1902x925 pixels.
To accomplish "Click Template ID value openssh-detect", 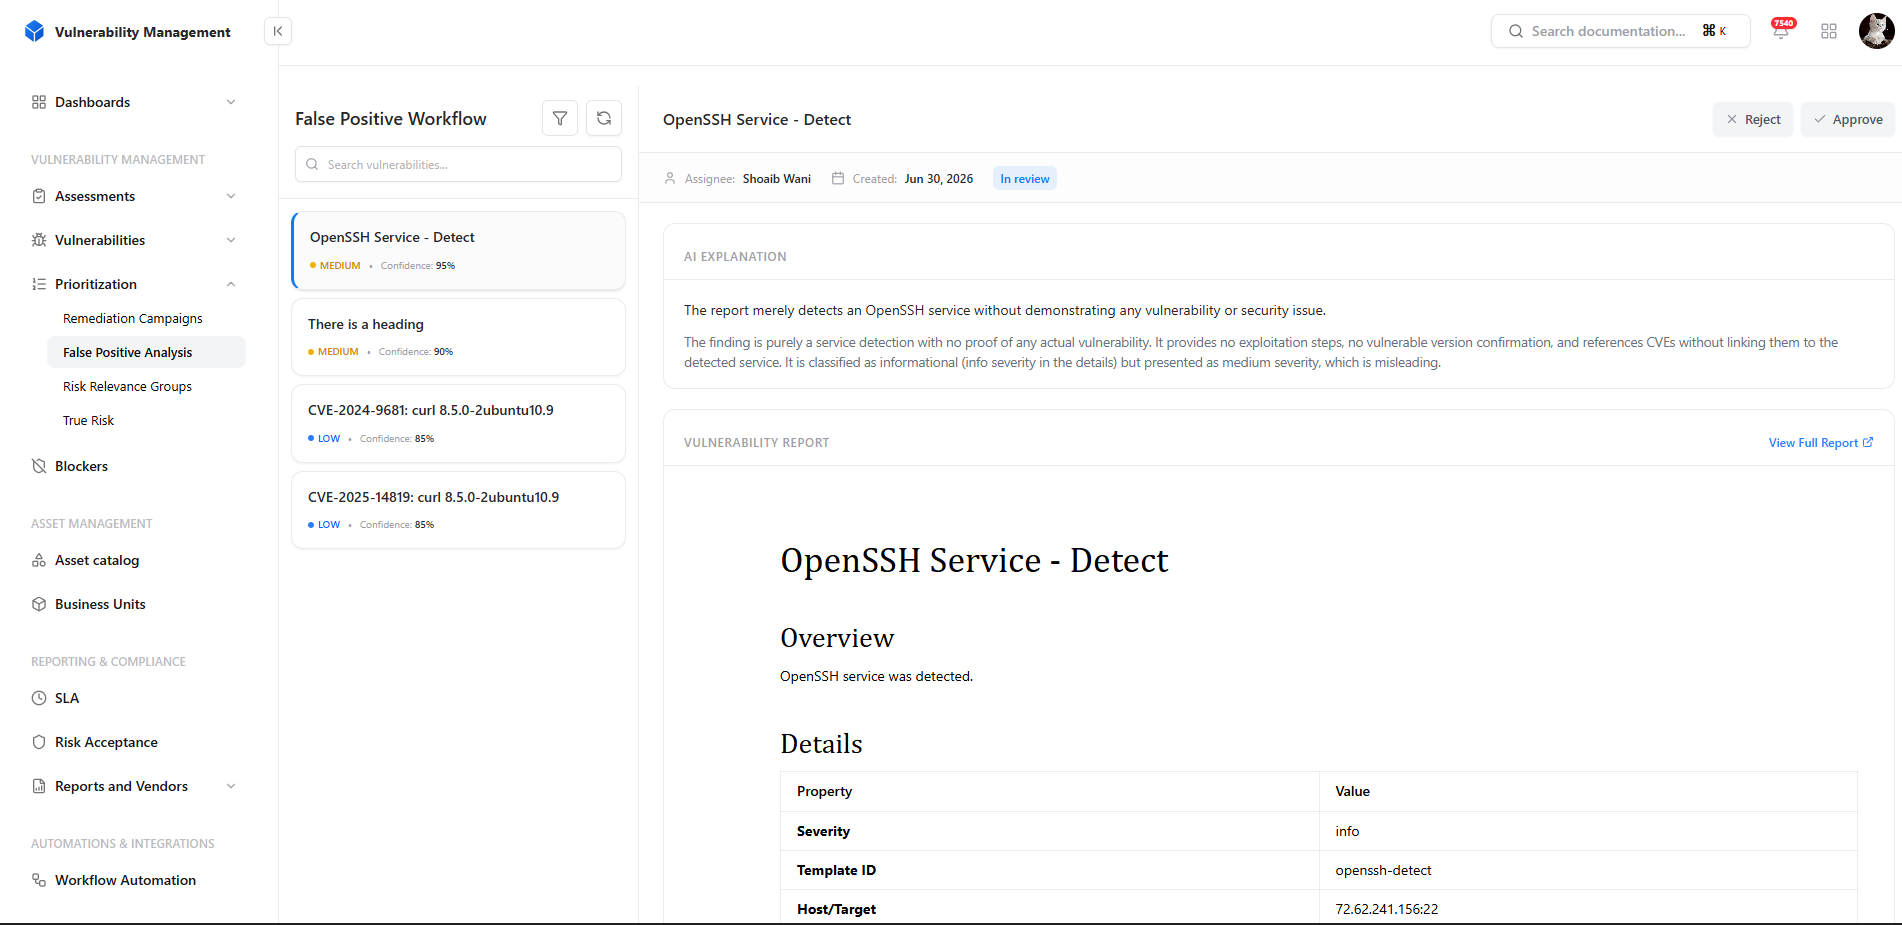I will (1383, 870).
